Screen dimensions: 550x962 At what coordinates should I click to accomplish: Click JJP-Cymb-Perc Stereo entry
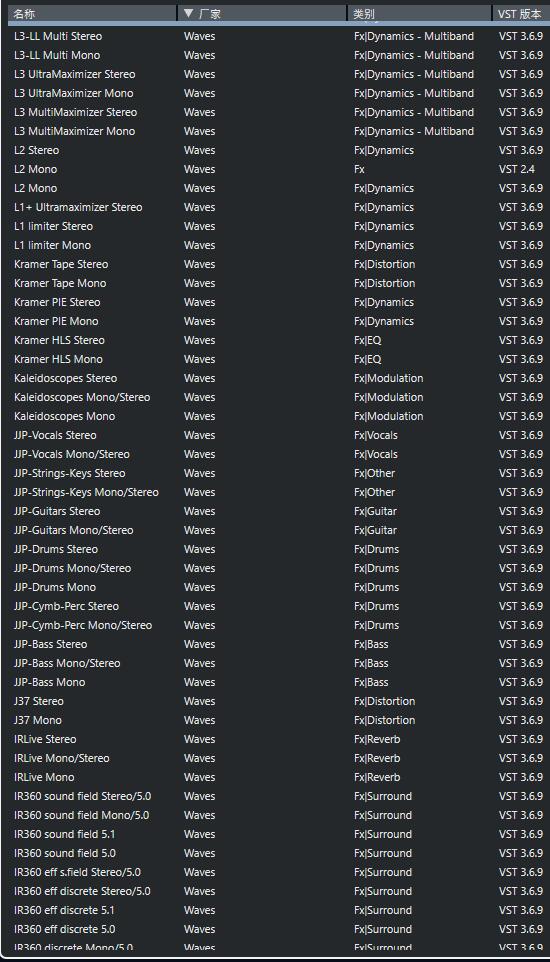tap(276, 607)
